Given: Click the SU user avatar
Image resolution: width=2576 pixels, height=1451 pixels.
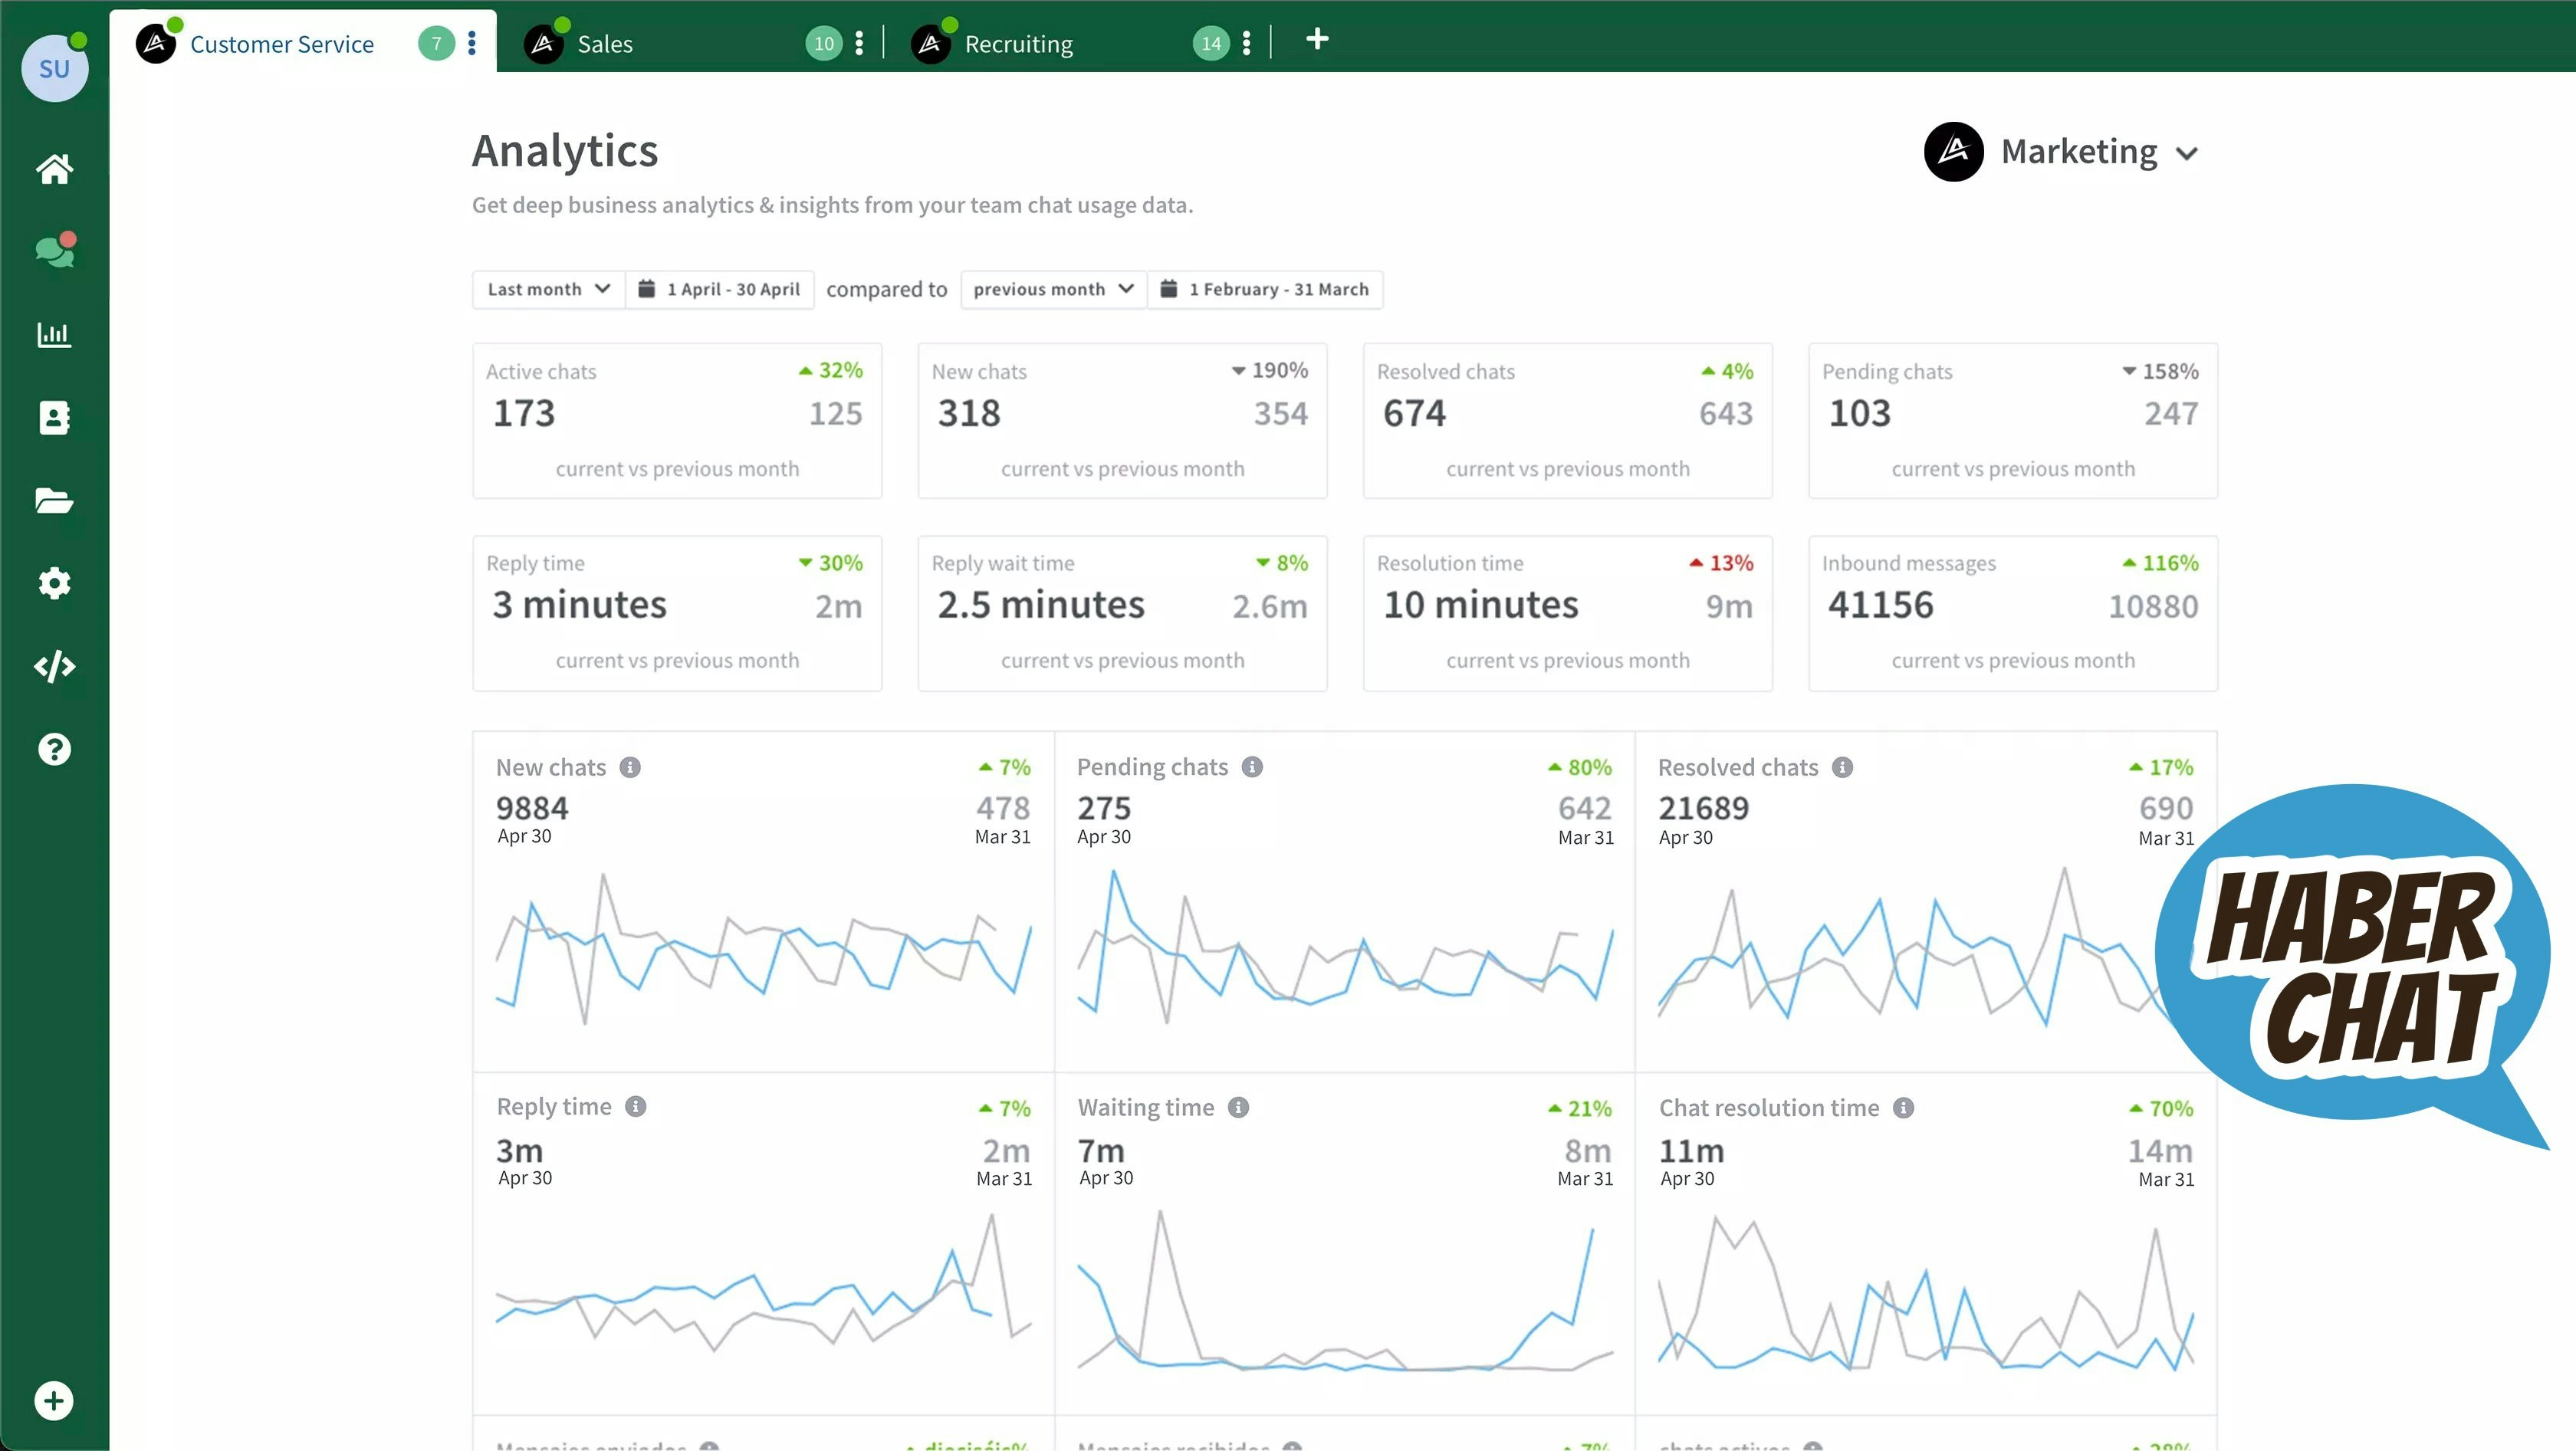Looking at the screenshot, I should 54,68.
